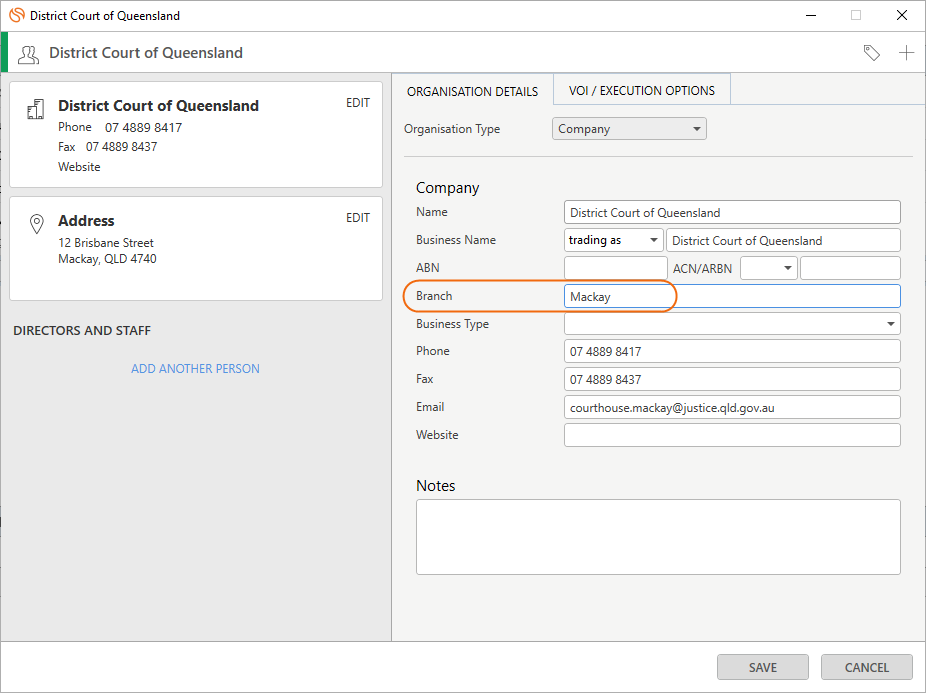This screenshot has width=926, height=693.
Task: Click the CANCEL button
Action: click(866, 667)
